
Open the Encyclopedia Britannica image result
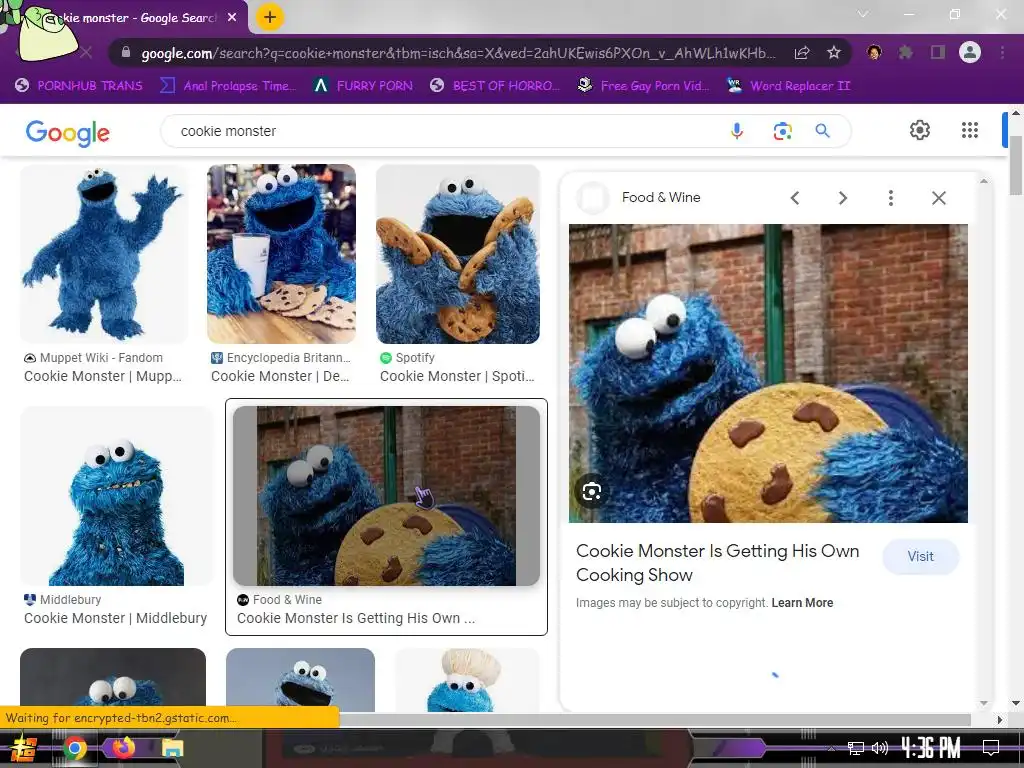pos(281,253)
